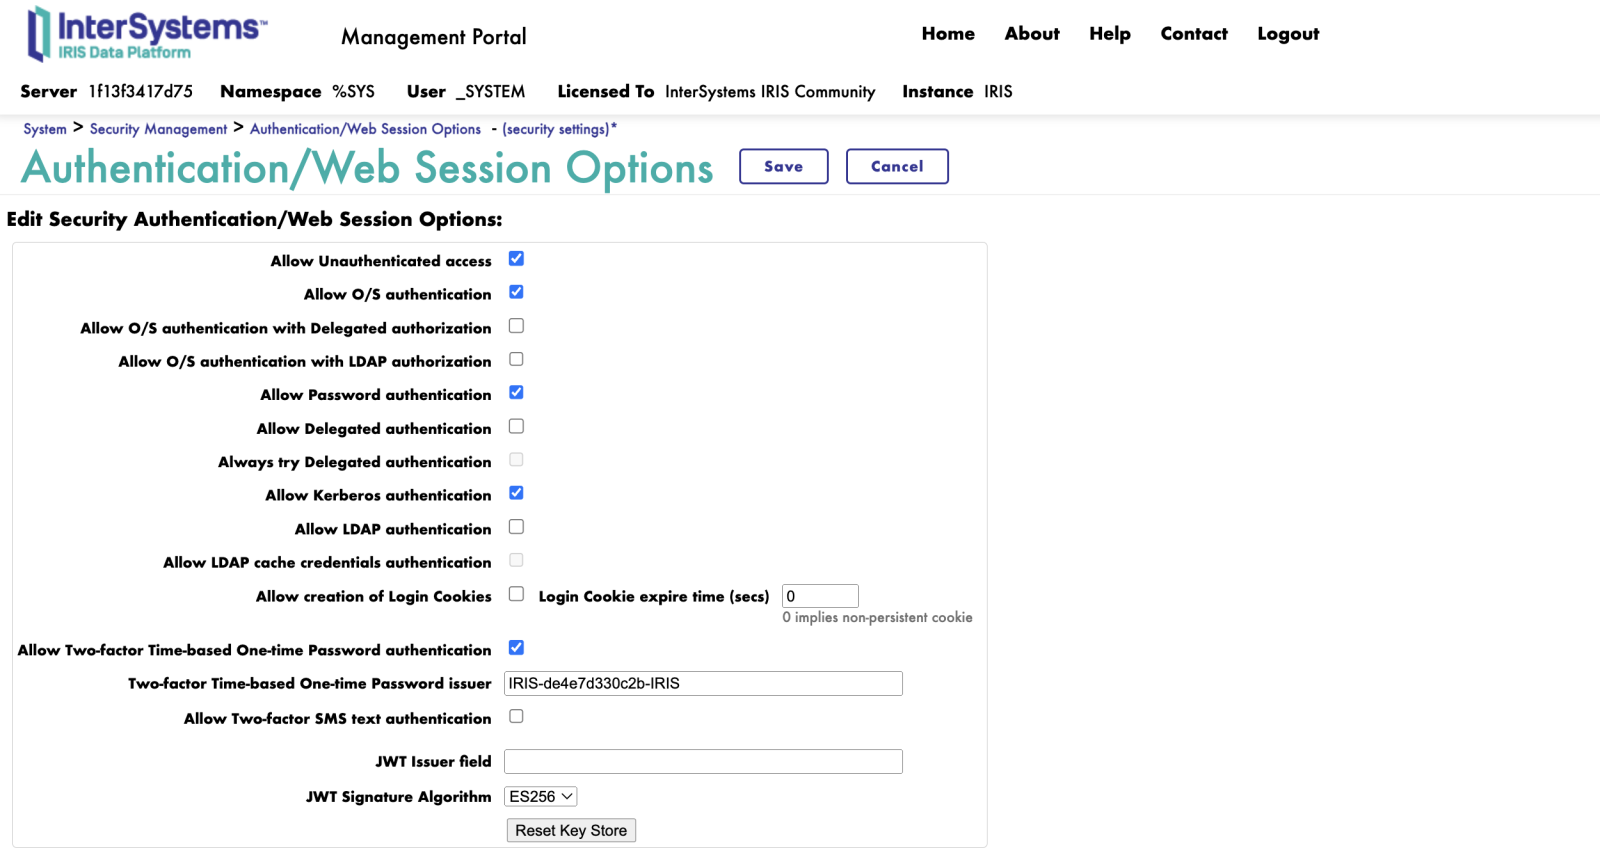Expand the JWT Signature Algorithm dropdown
This screenshot has height=855, width=1600.
pyautogui.click(x=540, y=797)
